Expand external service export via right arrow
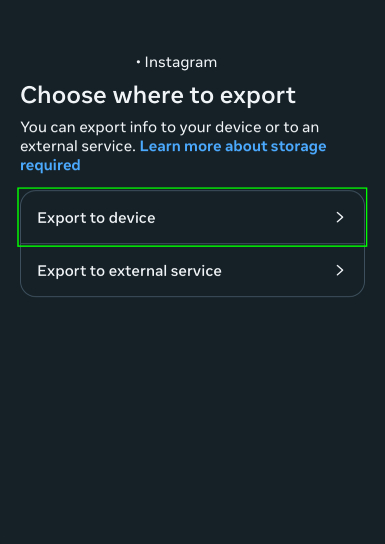This screenshot has width=385, height=544. [x=340, y=270]
